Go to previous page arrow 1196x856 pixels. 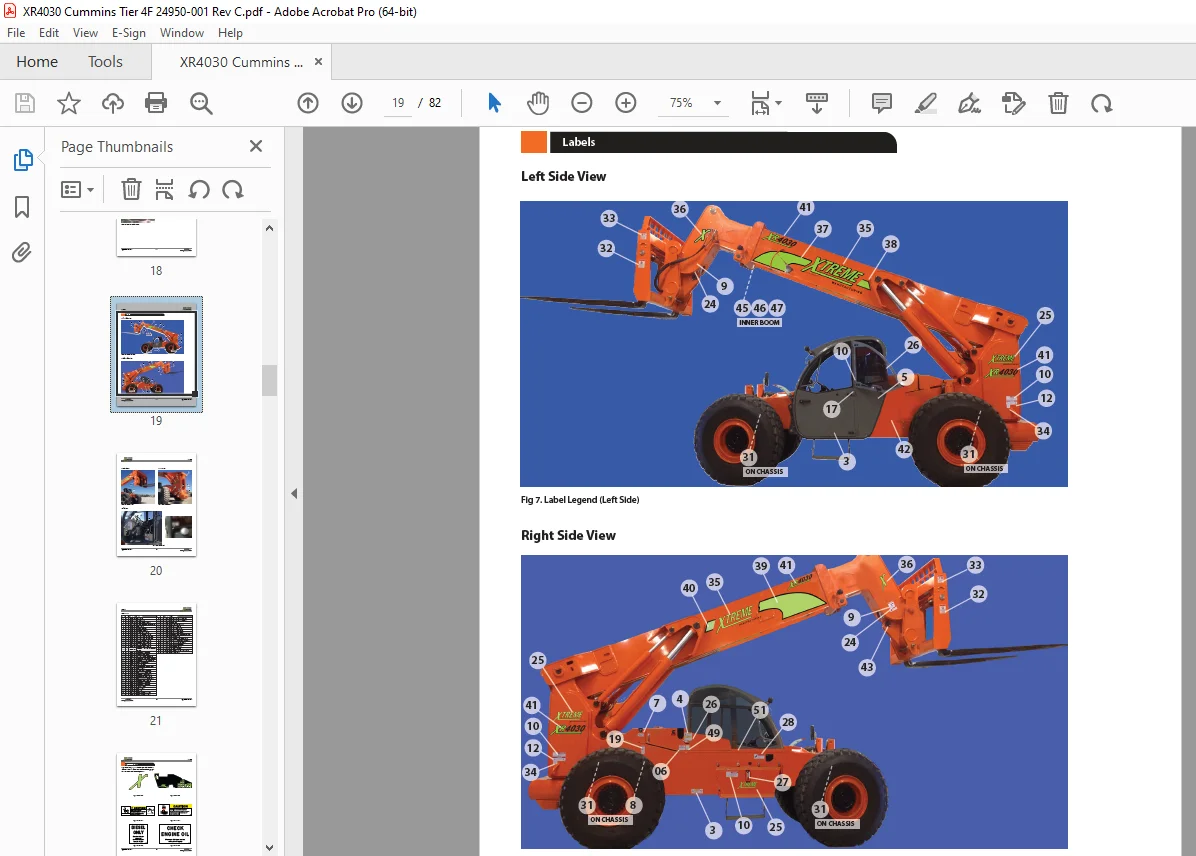tap(308, 103)
